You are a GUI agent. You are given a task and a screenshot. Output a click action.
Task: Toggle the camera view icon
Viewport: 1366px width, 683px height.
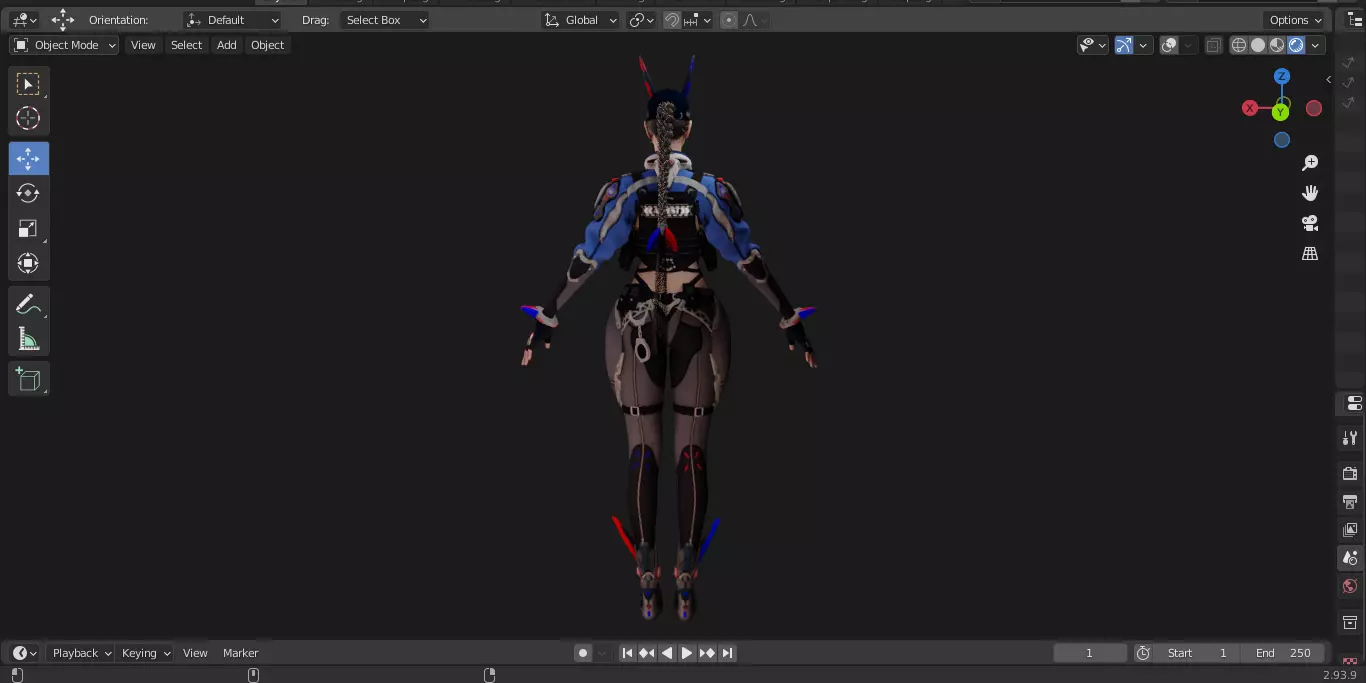[x=1310, y=223]
